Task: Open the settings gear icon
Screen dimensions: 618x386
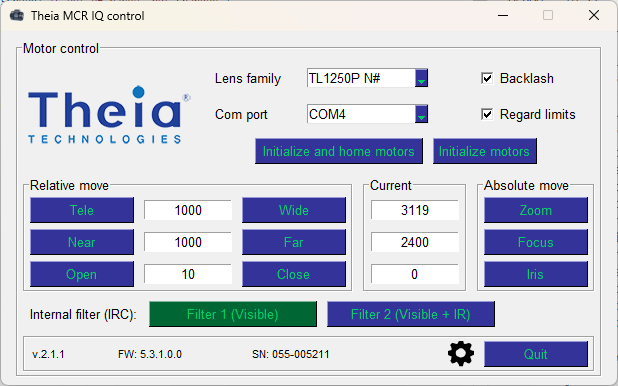Action: pyautogui.click(x=461, y=354)
